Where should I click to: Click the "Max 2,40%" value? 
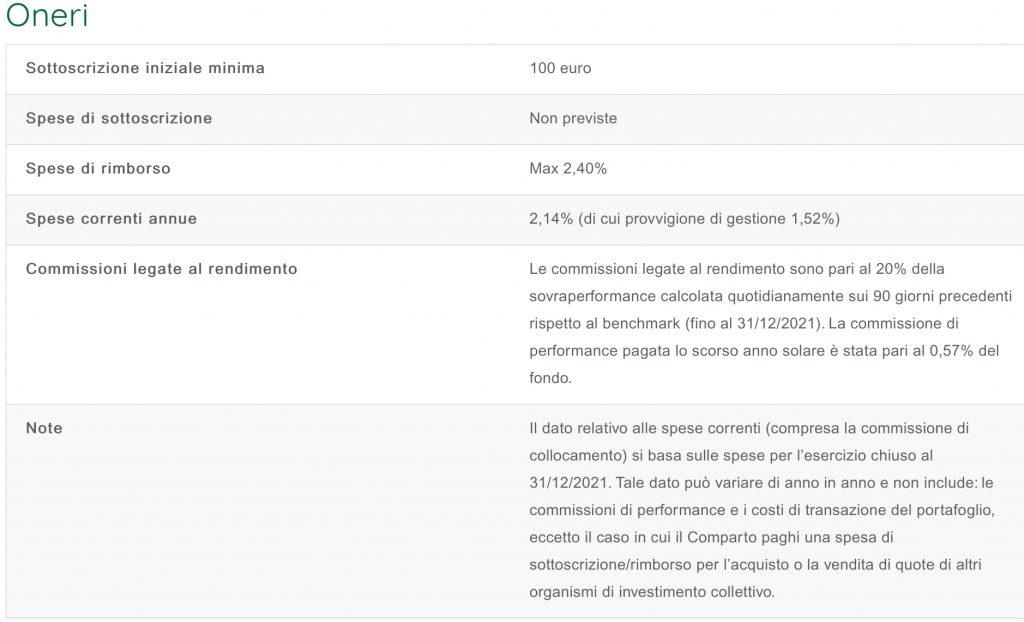(x=568, y=168)
